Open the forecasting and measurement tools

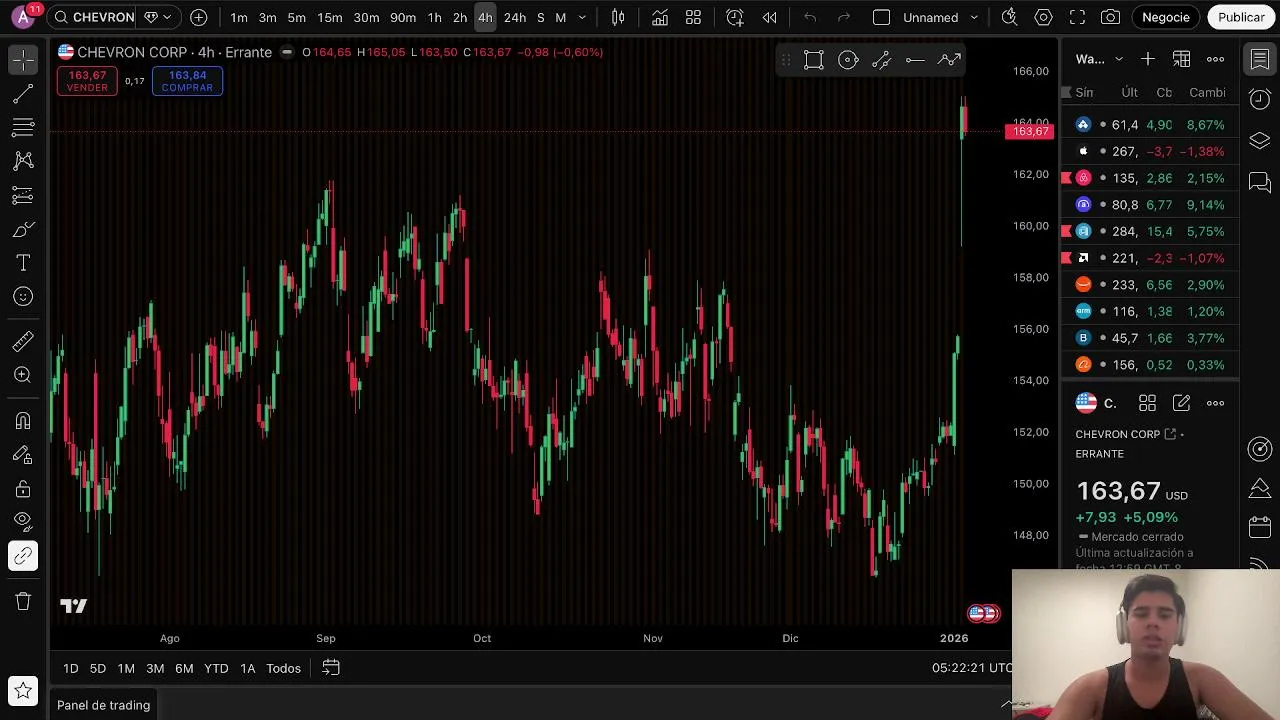coord(23,195)
